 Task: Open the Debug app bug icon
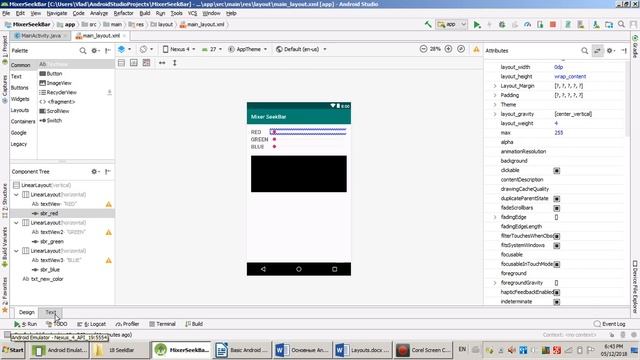(502, 24)
